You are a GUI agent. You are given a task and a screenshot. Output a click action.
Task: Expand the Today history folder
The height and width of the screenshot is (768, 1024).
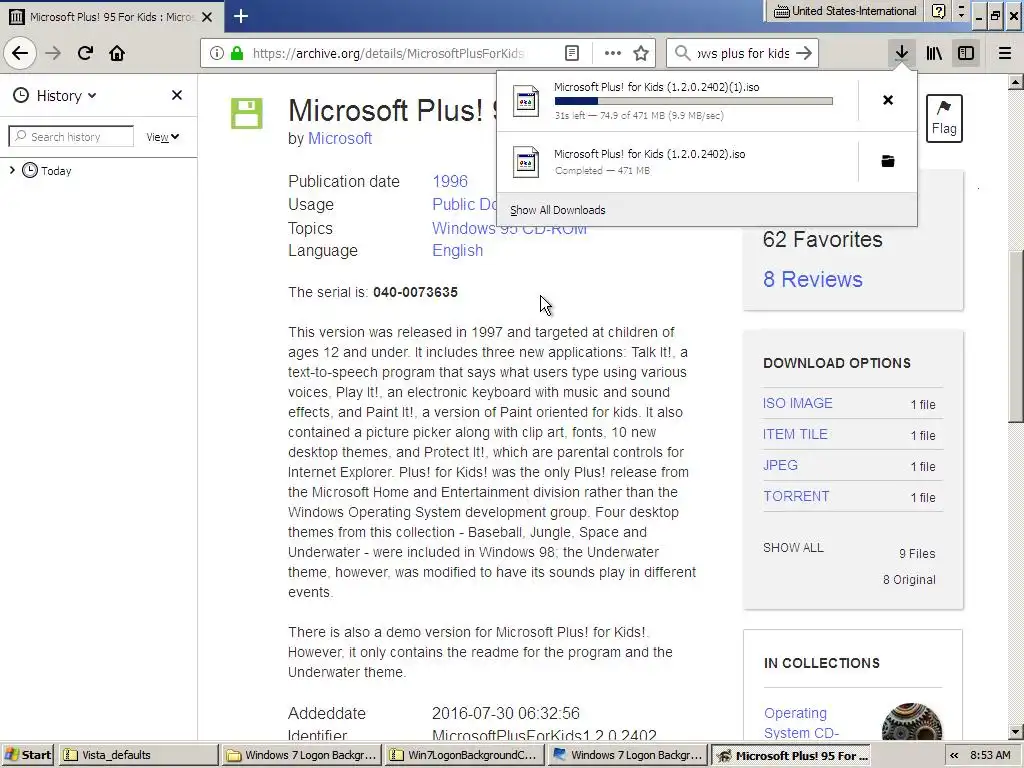tap(12, 170)
